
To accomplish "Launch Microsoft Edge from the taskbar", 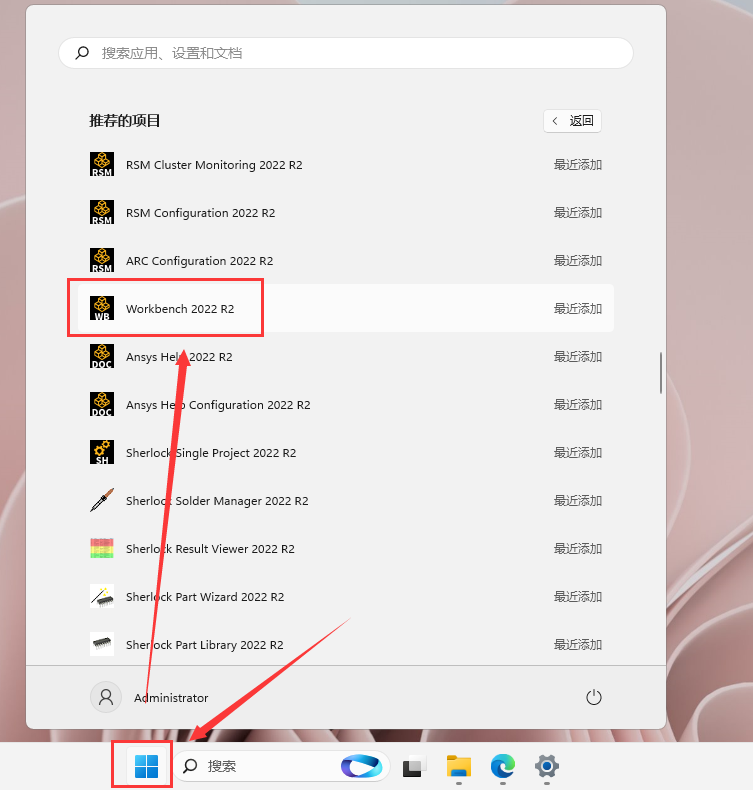I will pyautogui.click(x=503, y=766).
